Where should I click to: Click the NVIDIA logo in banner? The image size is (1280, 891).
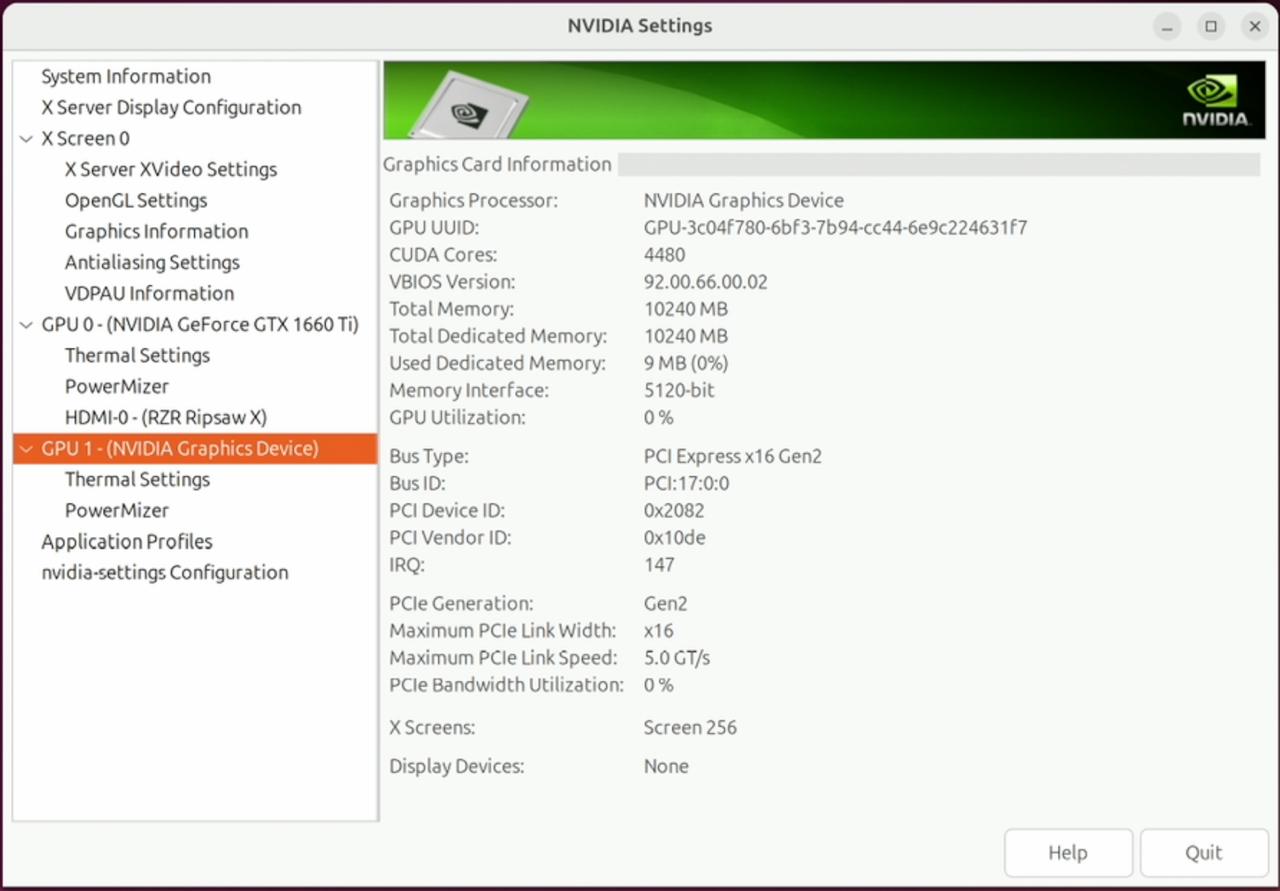tap(1215, 101)
